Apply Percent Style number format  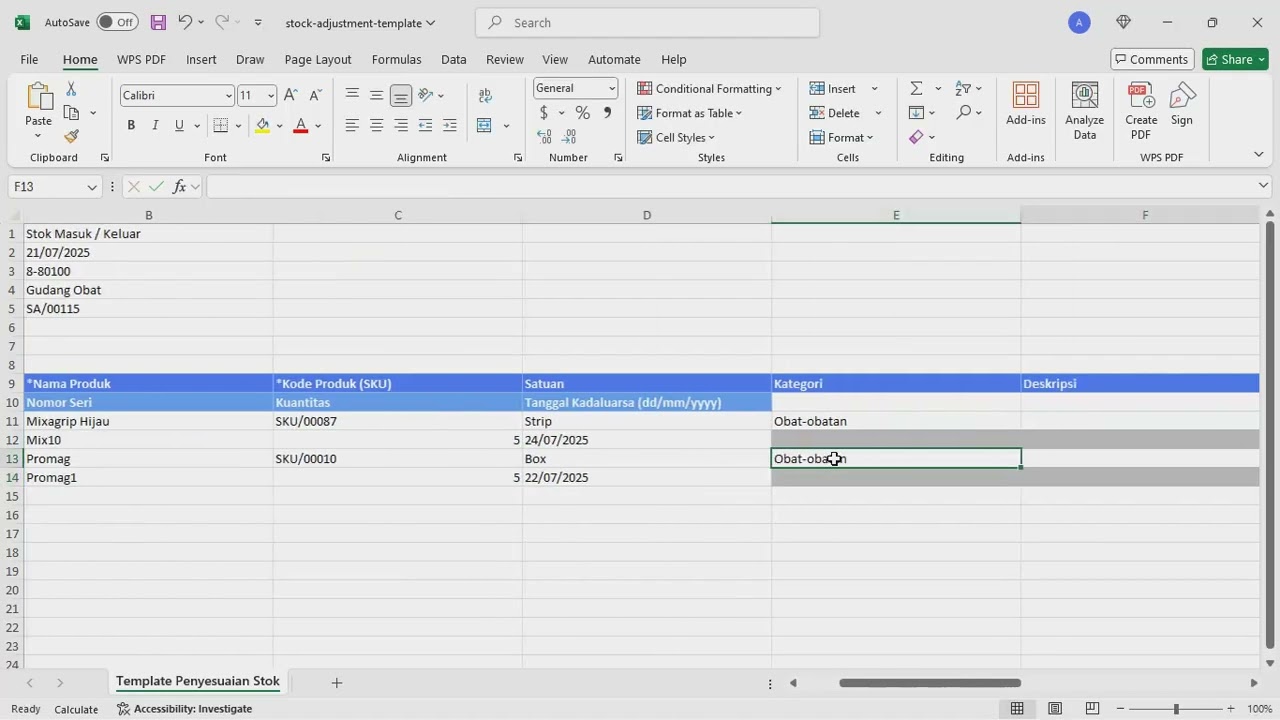582,113
